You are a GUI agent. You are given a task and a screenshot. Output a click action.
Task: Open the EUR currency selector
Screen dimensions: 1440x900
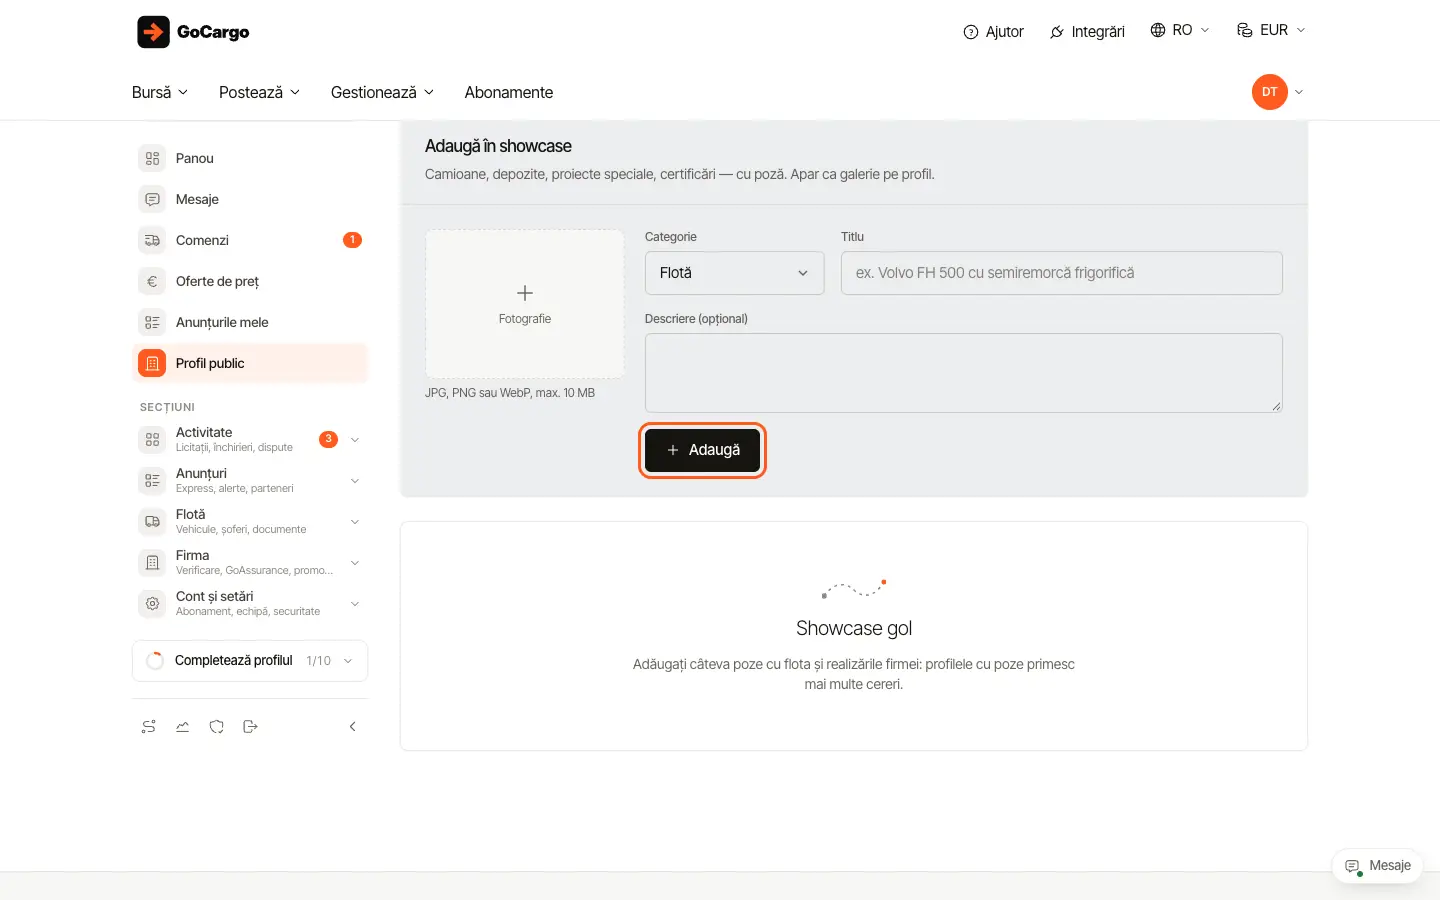tap(1271, 30)
